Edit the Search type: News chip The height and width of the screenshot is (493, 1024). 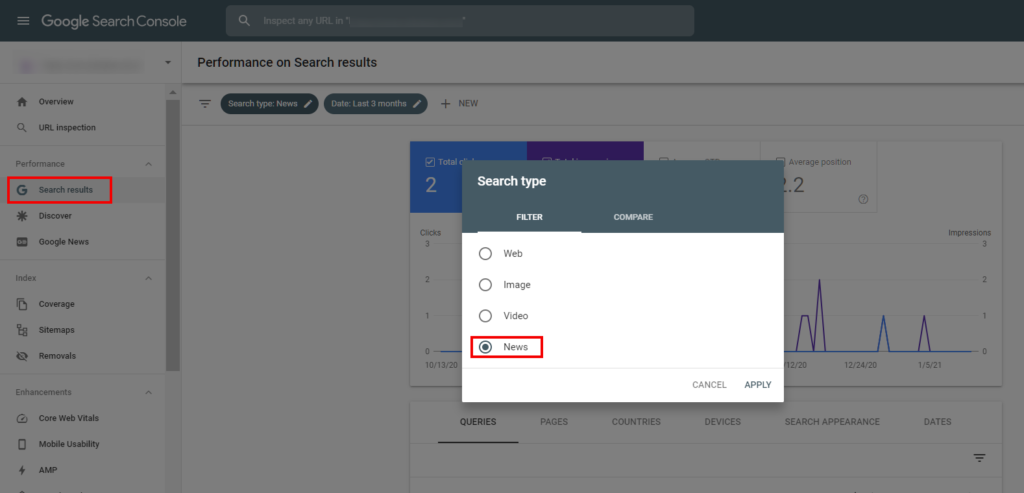tap(269, 104)
